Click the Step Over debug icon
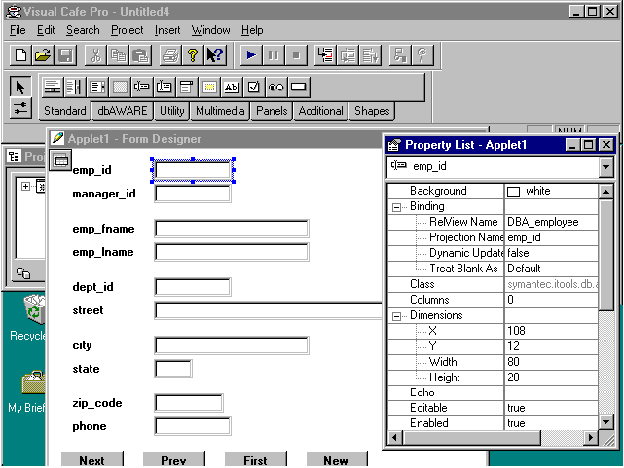Viewport: 624px width, 468px height. (x=348, y=55)
